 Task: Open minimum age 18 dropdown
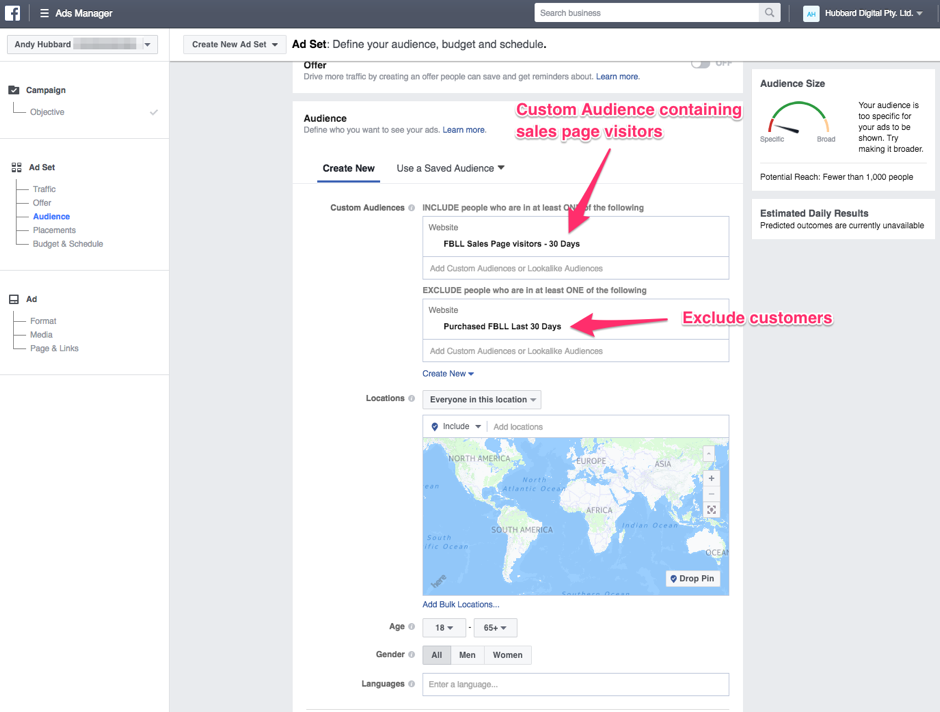pyautogui.click(x=444, y=627)
